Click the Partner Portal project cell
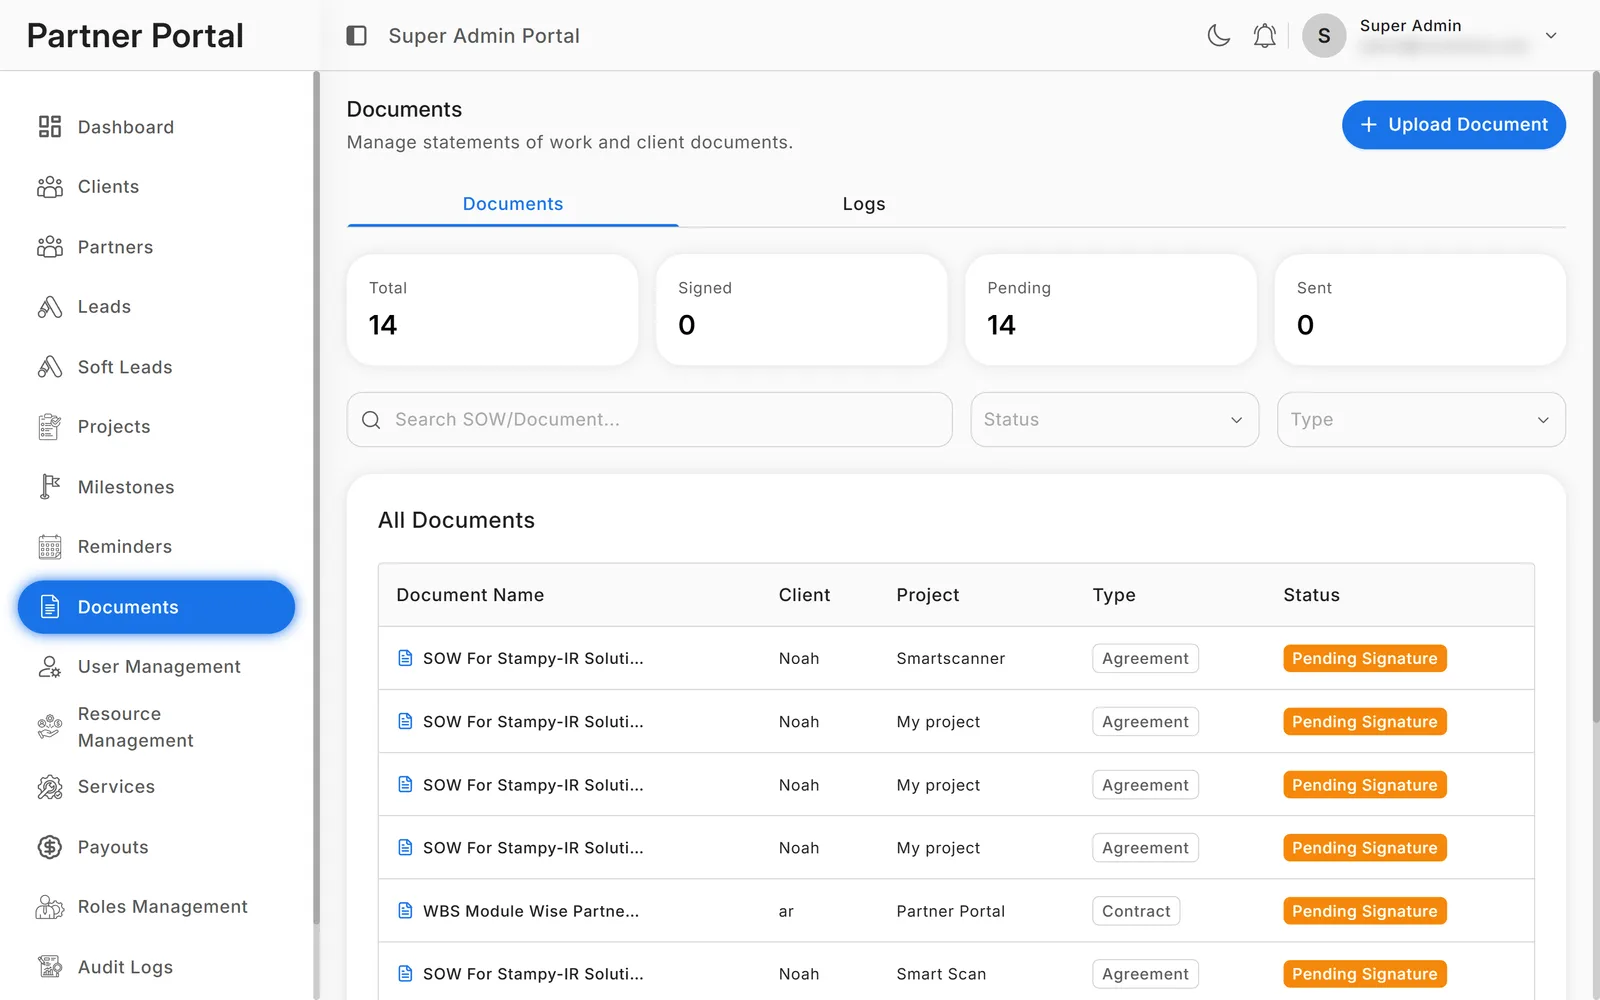The width and height of the screenshot is (1600, 1000). pos(950,911)
